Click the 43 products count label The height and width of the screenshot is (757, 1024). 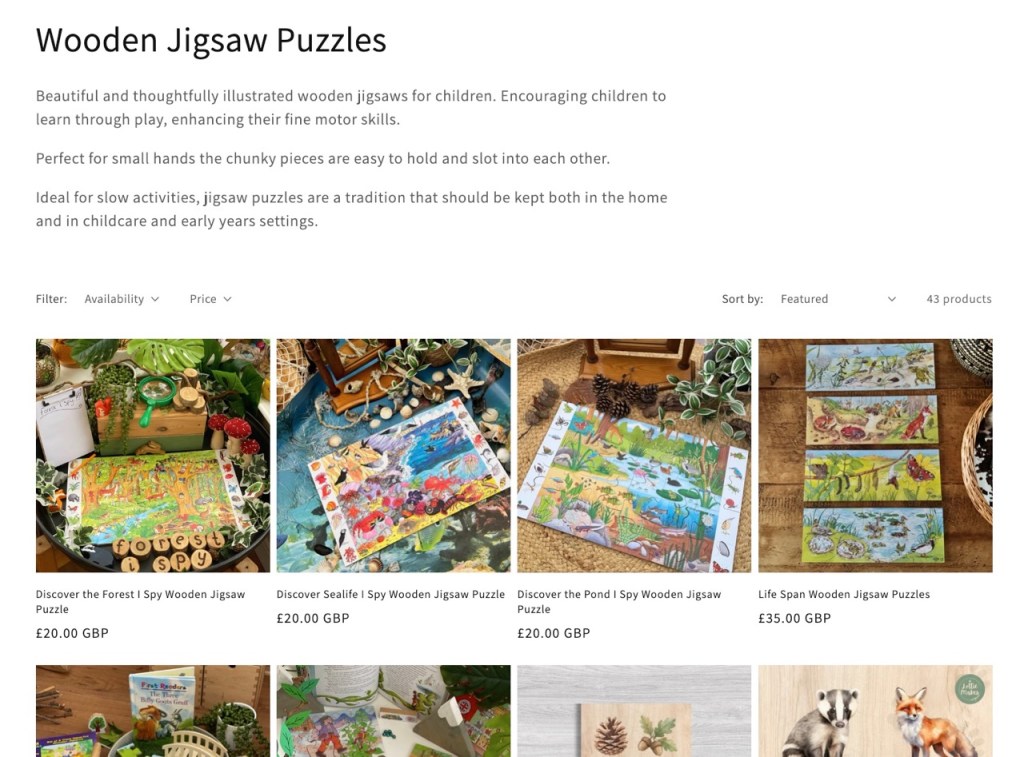(959, 298)
